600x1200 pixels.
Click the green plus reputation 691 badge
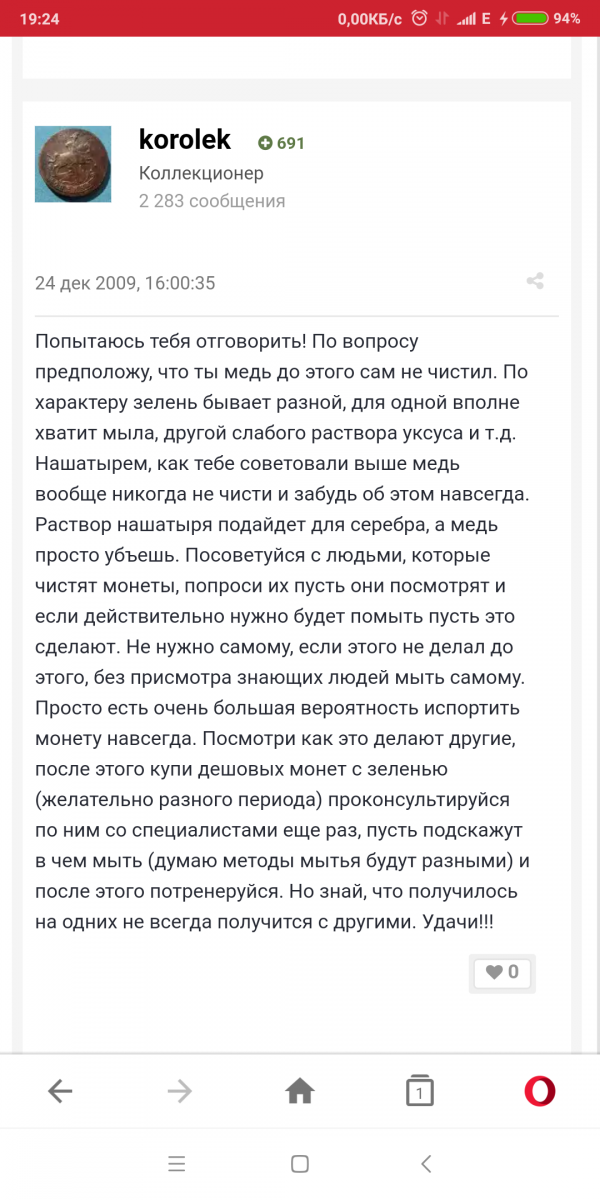point(281,143)
